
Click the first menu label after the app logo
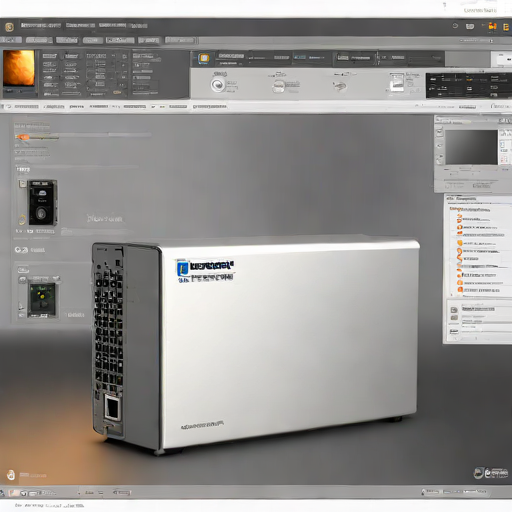[x=41, y=26]
